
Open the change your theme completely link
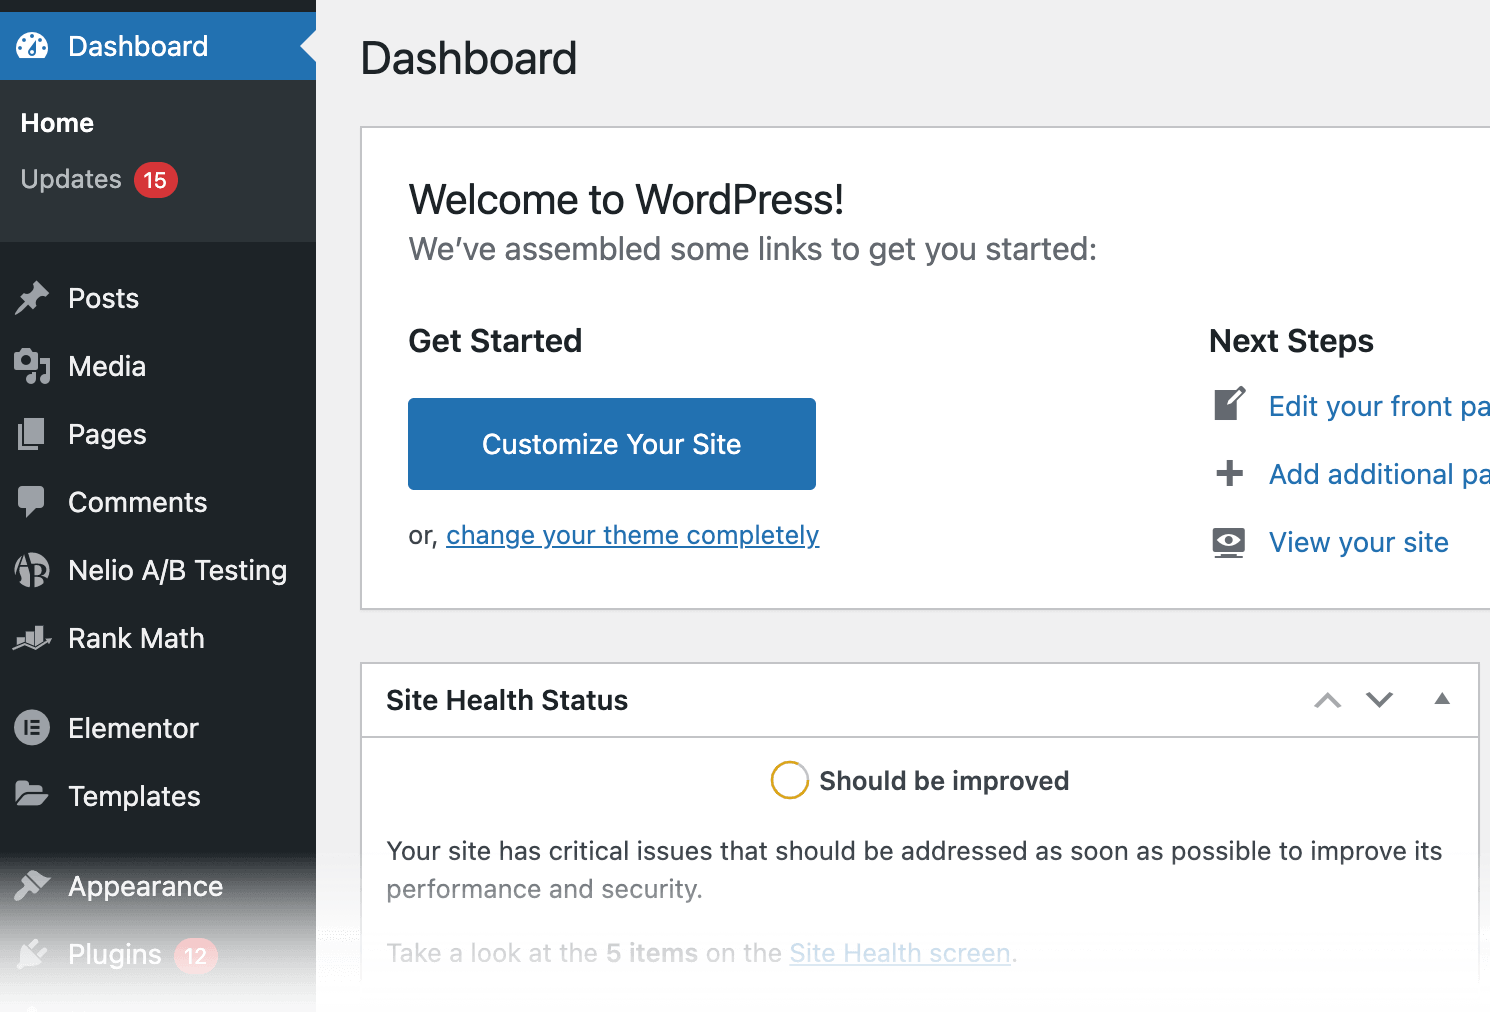coord(632,535)
